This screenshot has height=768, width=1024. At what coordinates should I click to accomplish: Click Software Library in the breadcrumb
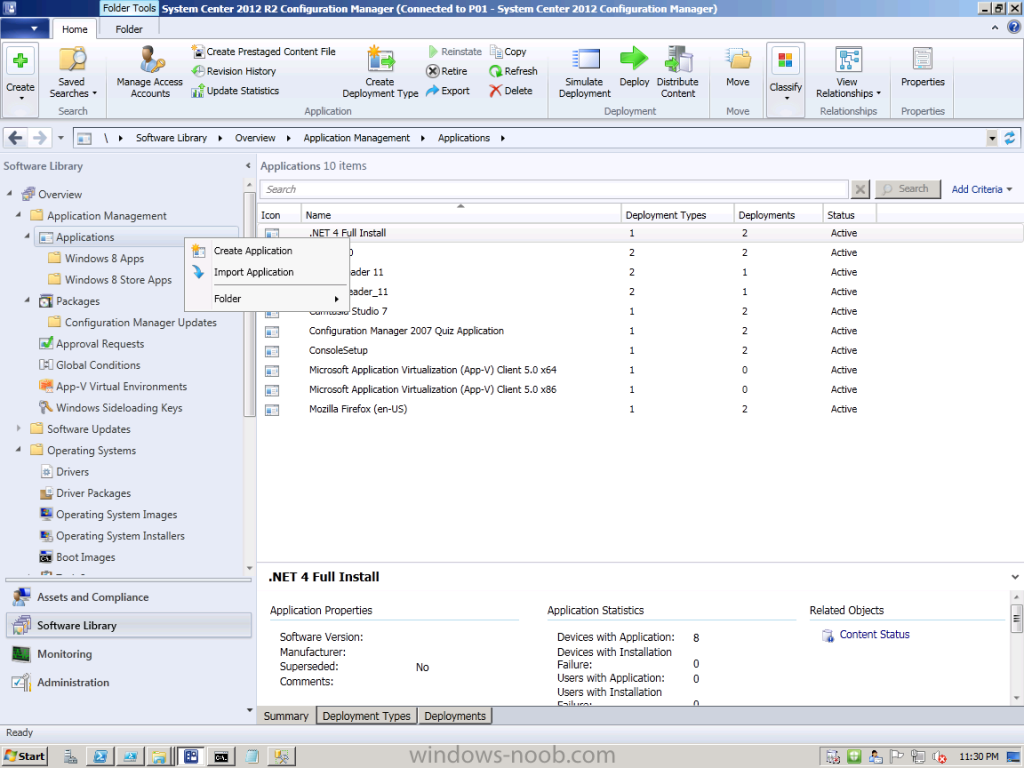(x=171, y=138)
